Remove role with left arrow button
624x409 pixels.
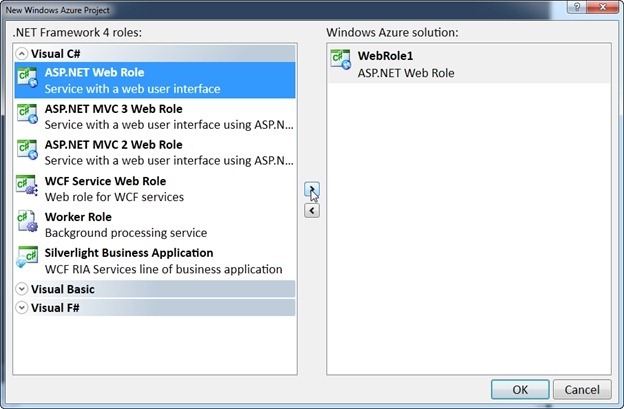click(x=312, y=210)
